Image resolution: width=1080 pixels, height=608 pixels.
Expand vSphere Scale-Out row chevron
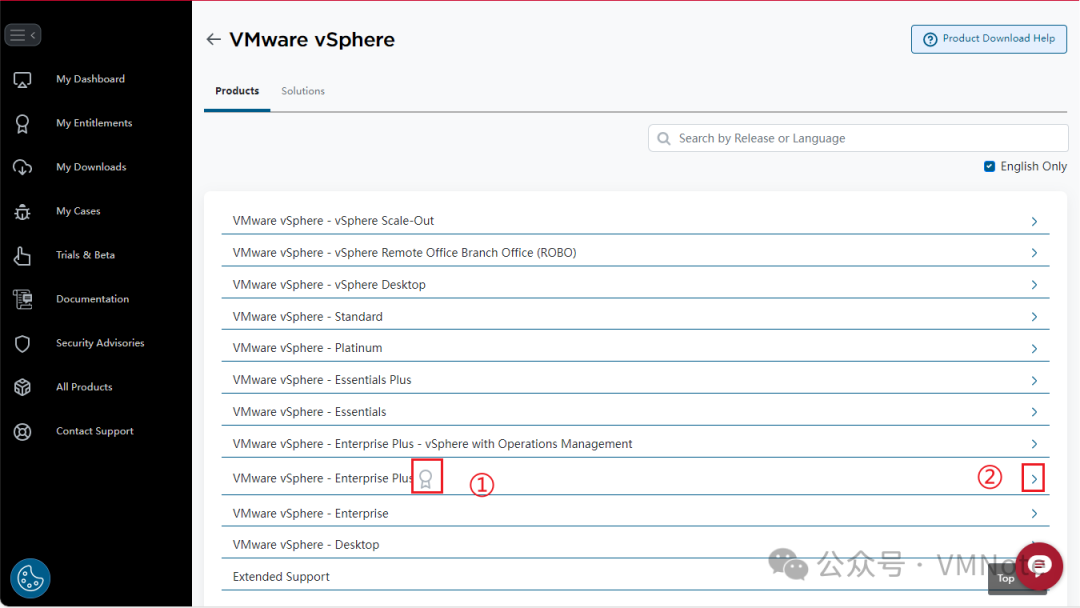pyautogui.click(x=1034, y=221)
